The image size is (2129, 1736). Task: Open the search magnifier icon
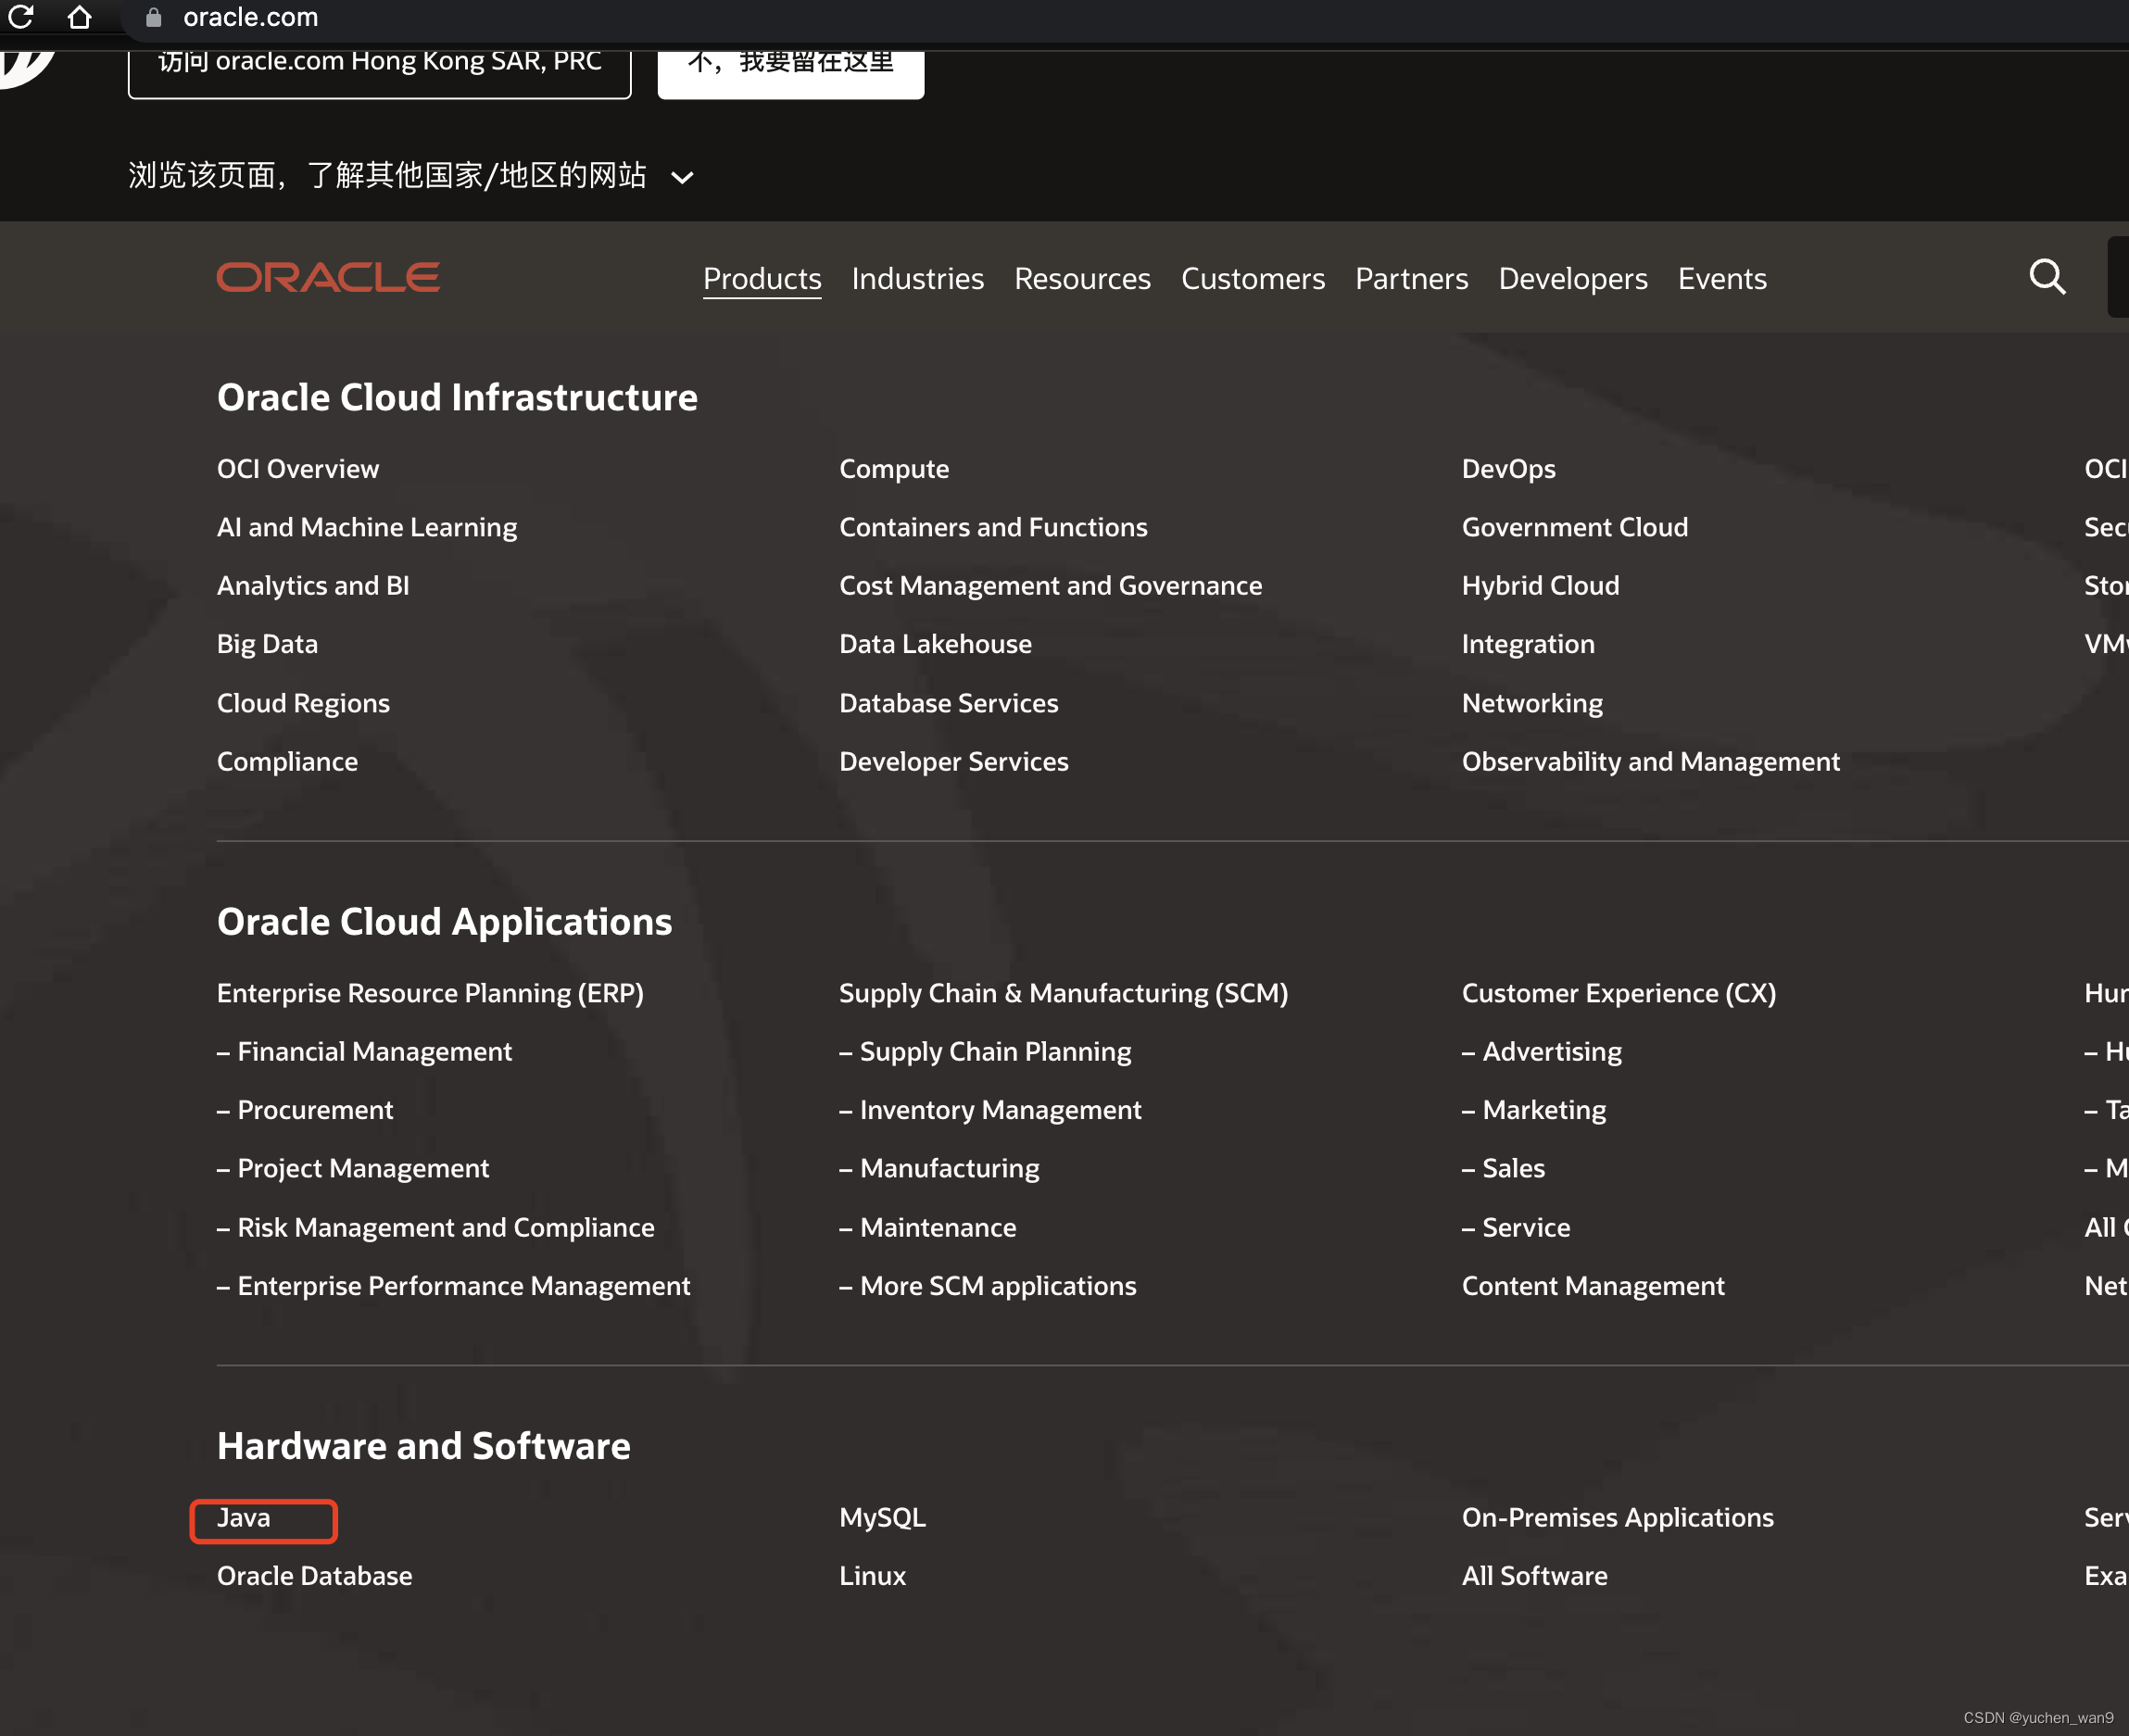2046,277
